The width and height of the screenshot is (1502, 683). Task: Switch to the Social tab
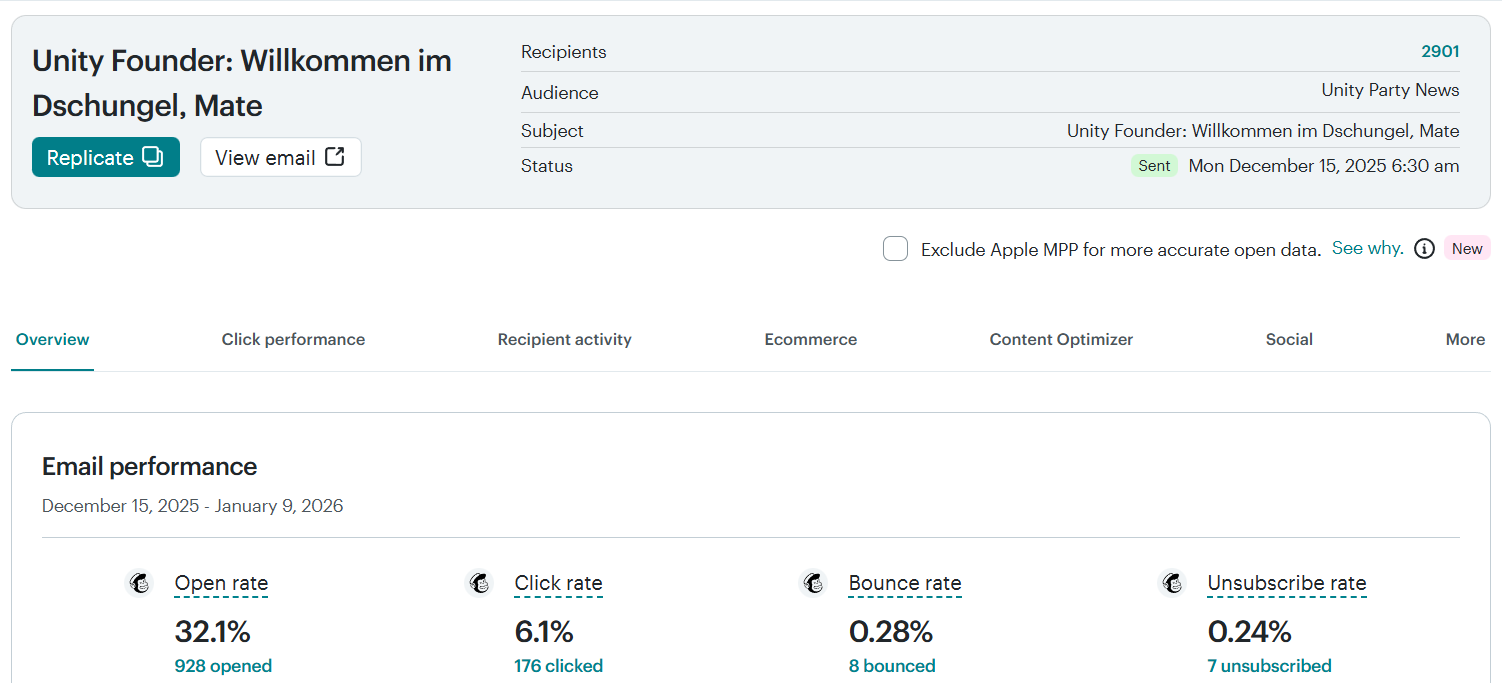click(x=1289, y=339)
